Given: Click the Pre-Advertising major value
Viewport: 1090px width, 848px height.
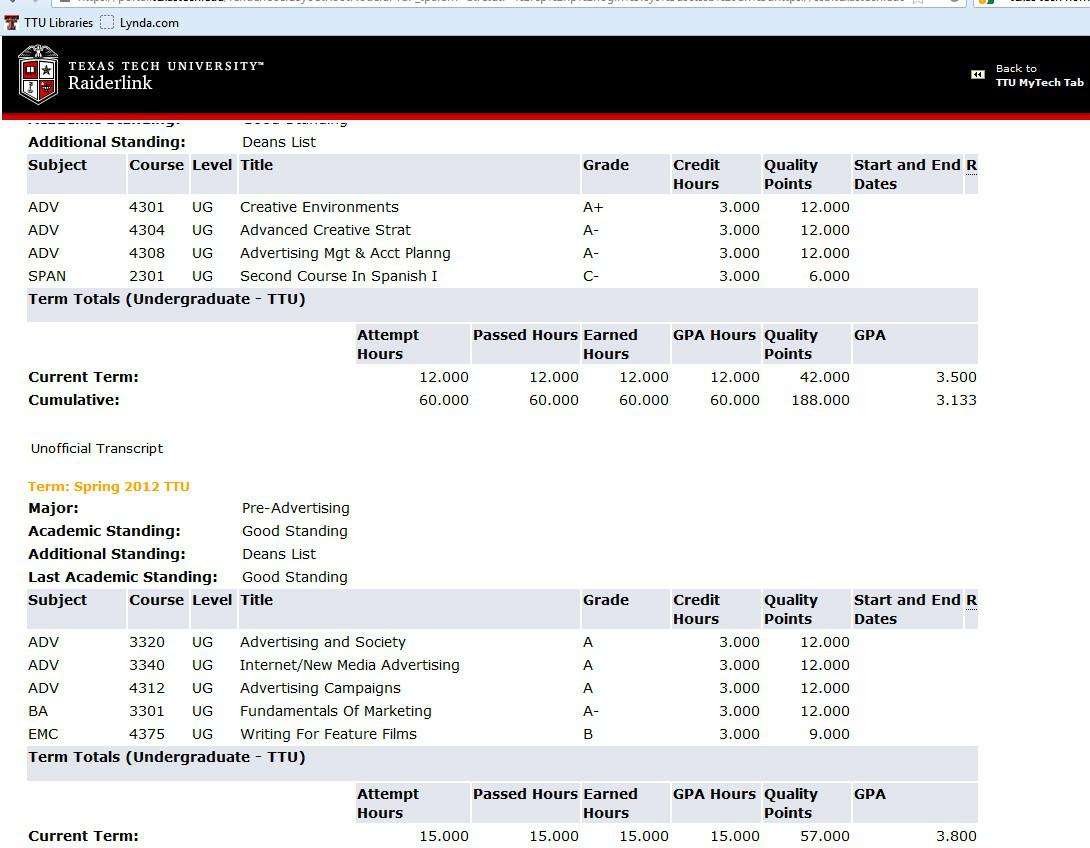Looking at the screenshot, I should pyautogui.click(x=295, y=508).
